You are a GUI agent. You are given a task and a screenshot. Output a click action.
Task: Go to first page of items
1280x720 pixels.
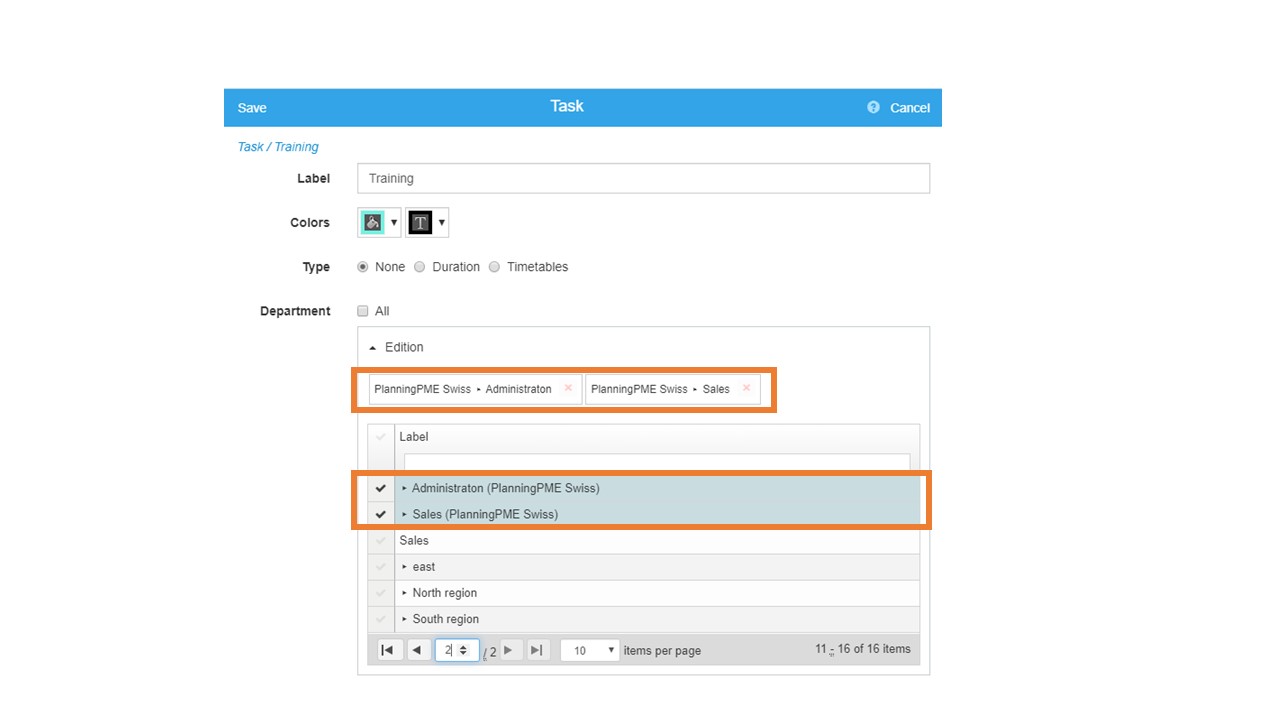pos(387,650)
